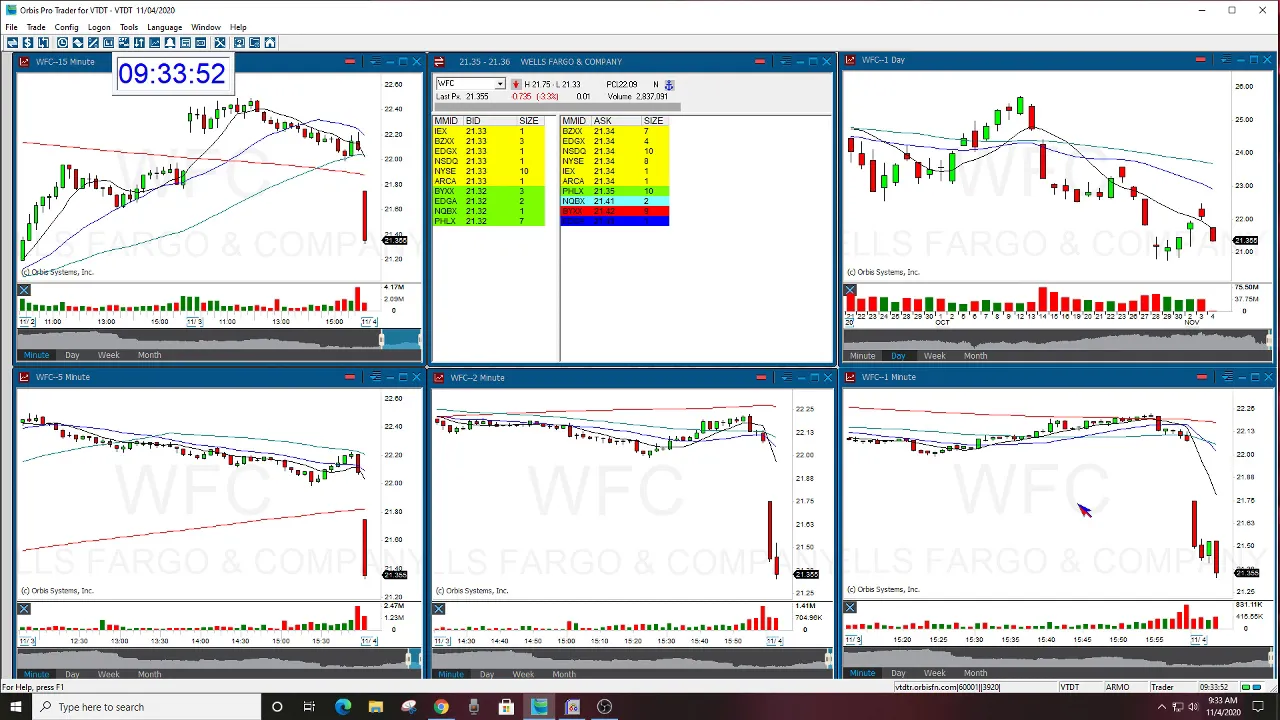The image size is (1280, 720).
Task: Click the BID column header
Action: [x=473, y=121]
